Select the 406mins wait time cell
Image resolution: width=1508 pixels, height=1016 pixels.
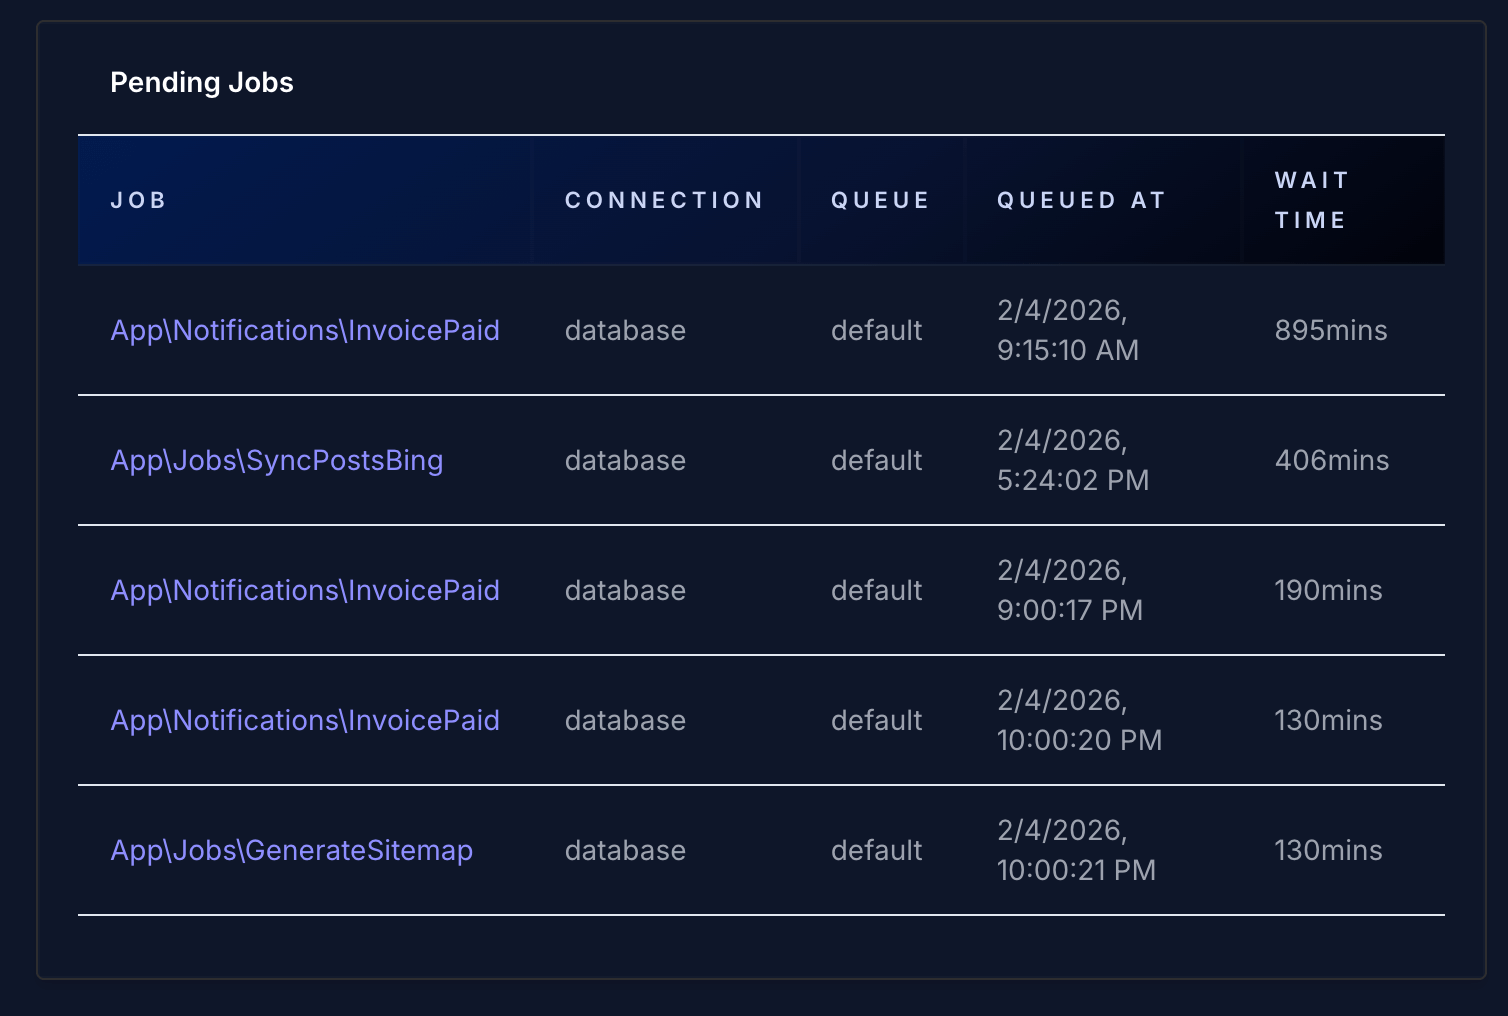click(1331, 460)
